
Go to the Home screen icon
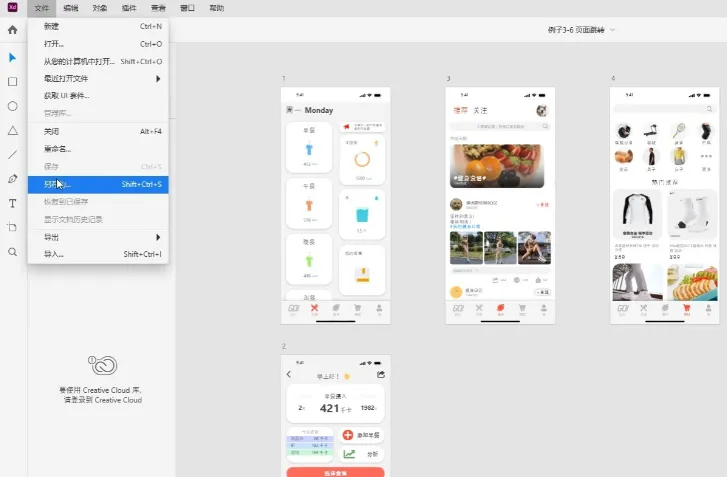click(13, 30)
